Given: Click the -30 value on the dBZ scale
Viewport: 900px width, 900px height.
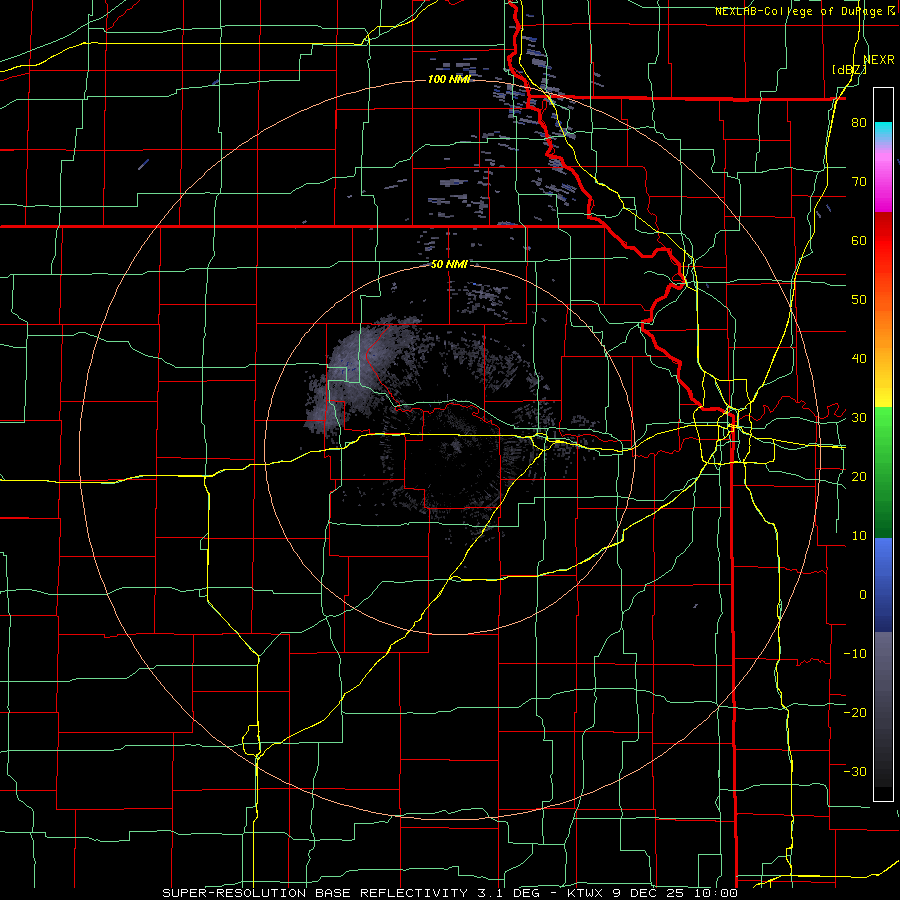Looking at the screenshot, I should coord(855,771).
